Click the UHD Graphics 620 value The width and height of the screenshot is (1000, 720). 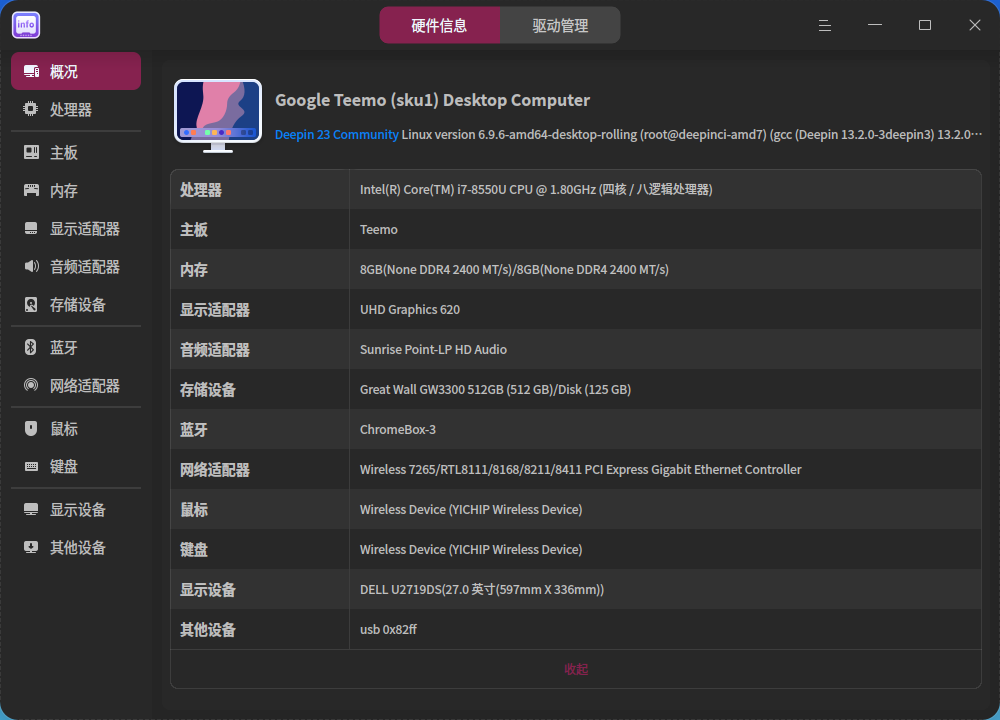[x=410, y=309]
